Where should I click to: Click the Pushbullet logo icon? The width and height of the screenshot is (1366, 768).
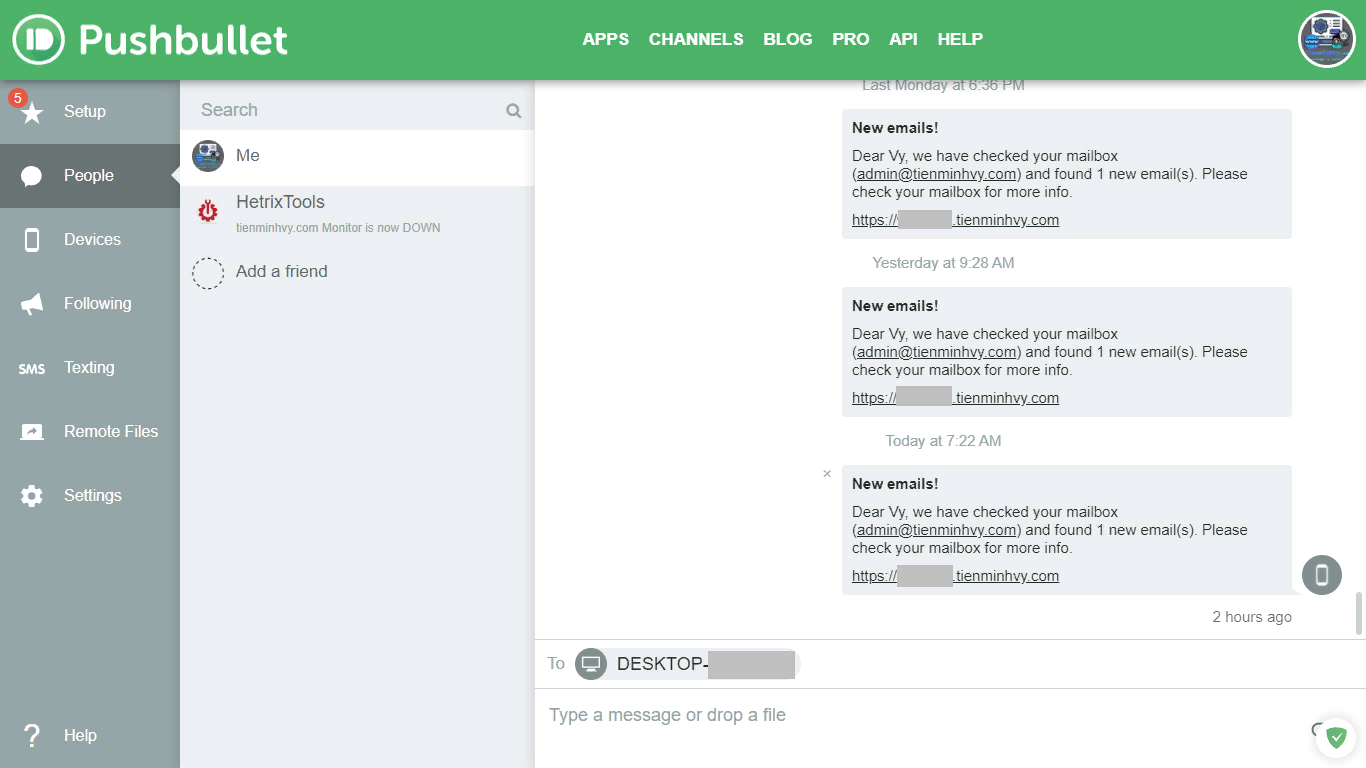pos(38,40)
